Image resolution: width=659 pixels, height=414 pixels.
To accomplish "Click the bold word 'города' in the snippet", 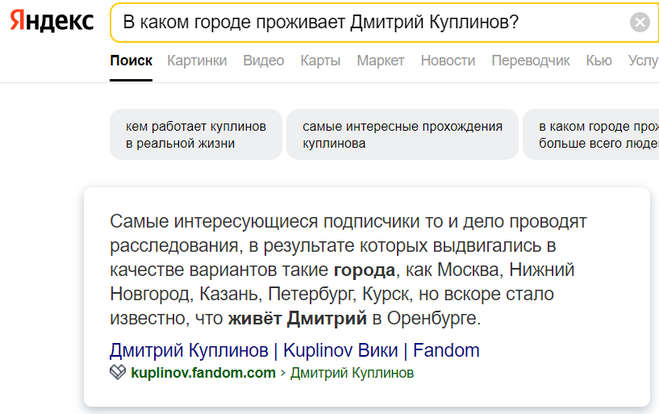I will 364,270.
